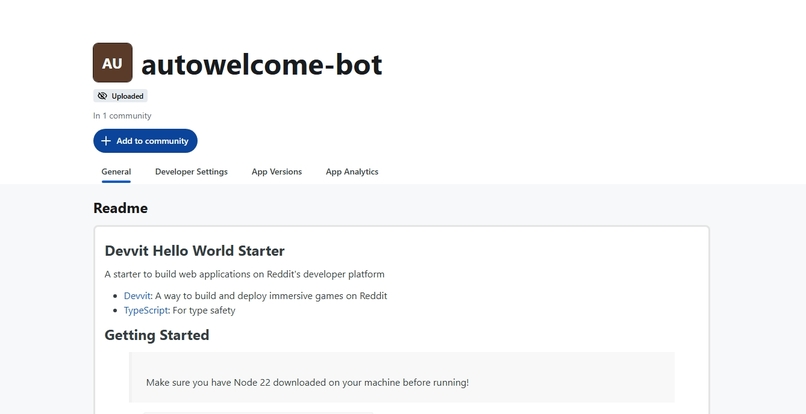Click 'A way to build and deploy' text
806x414 pixels.
271,296
